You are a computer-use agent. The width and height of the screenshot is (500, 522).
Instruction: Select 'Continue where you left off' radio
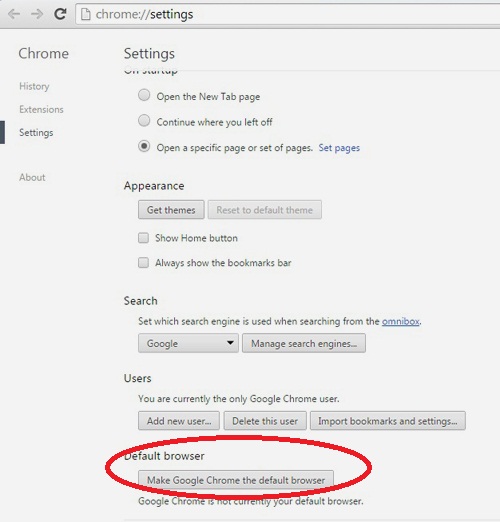(144, 121)
